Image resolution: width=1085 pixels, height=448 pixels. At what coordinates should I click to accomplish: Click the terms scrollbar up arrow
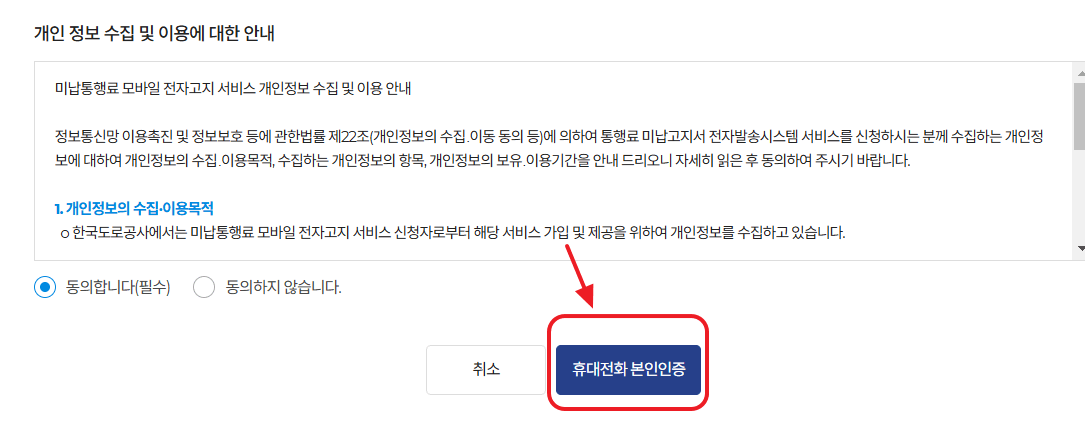pos(1079,72)
